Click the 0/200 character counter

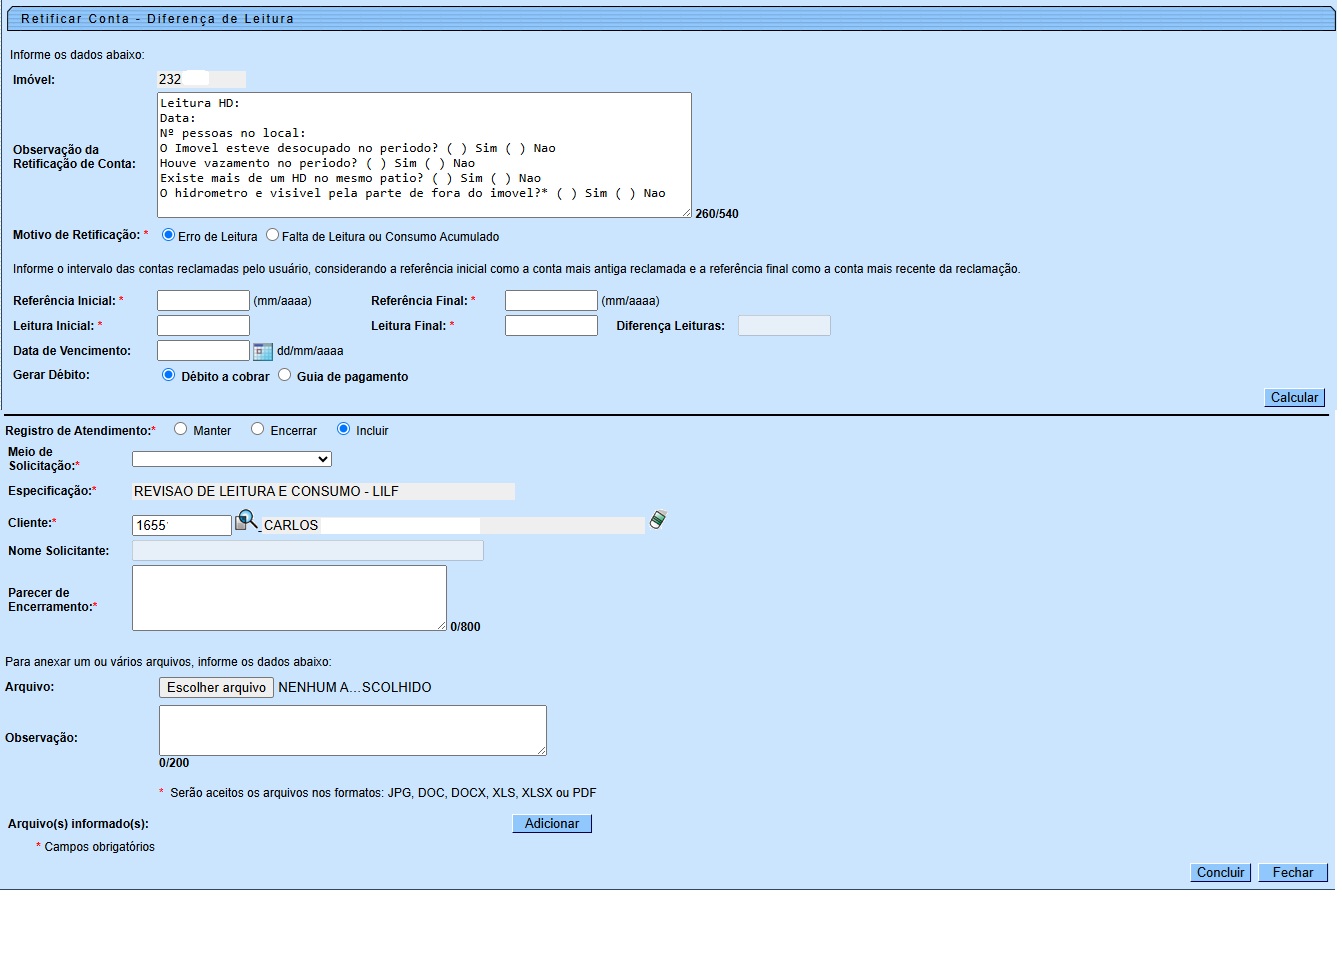coord(174,763)
